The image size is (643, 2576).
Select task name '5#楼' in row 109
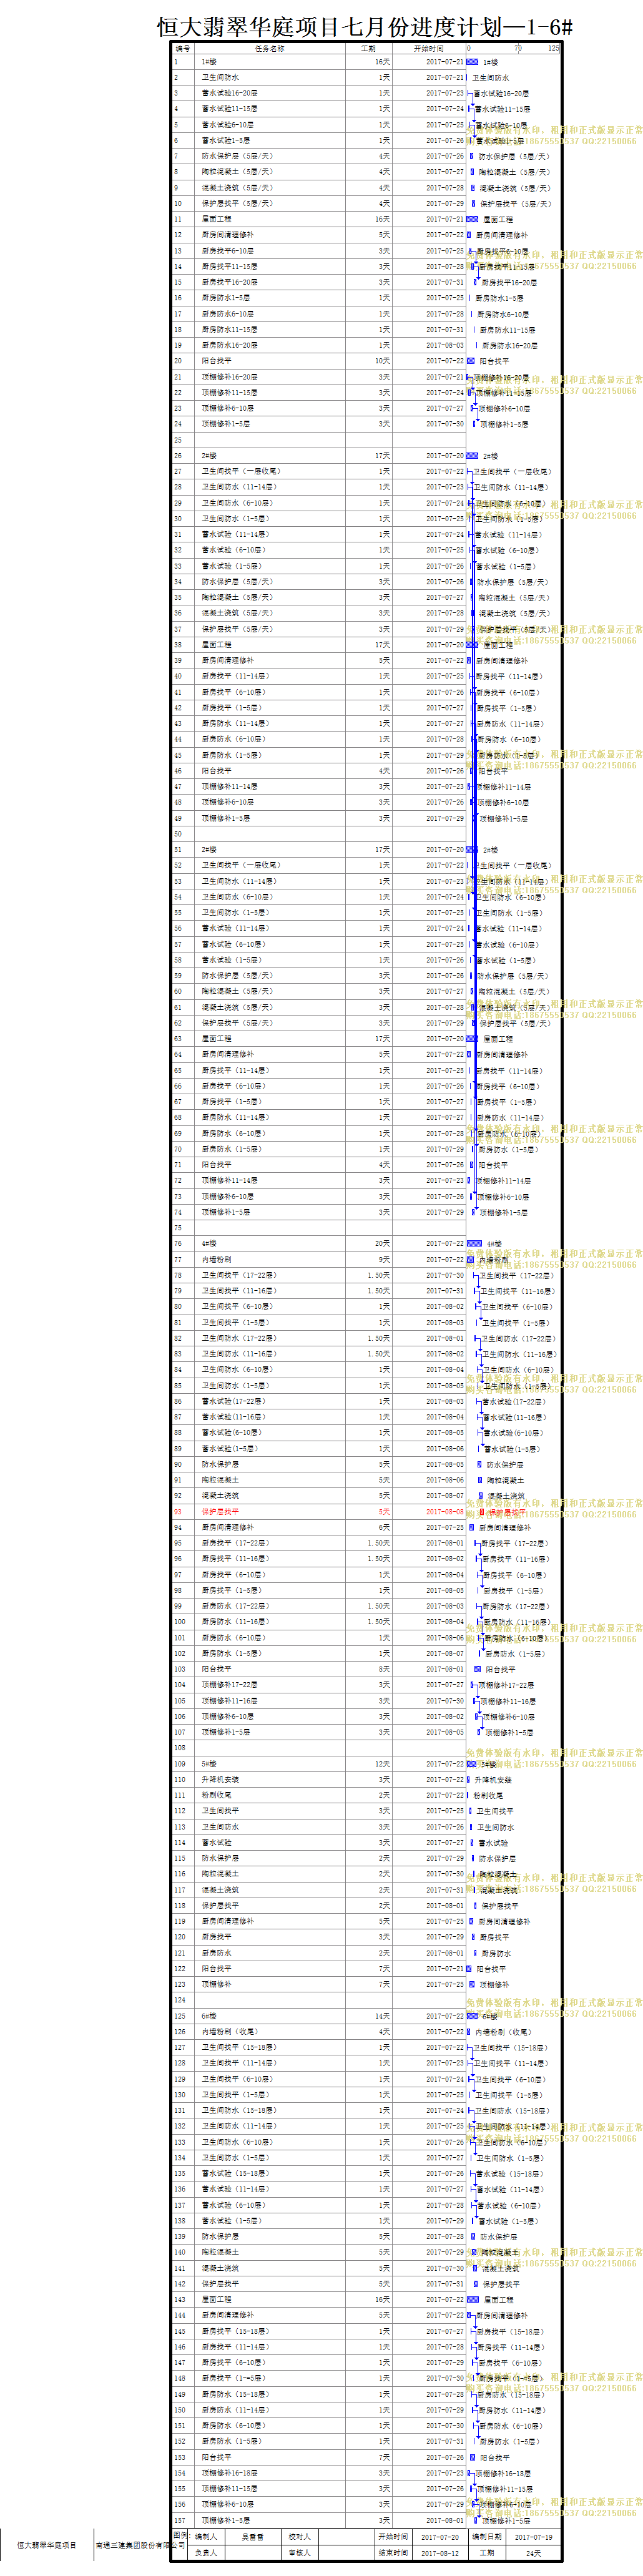pos(209,1764)
